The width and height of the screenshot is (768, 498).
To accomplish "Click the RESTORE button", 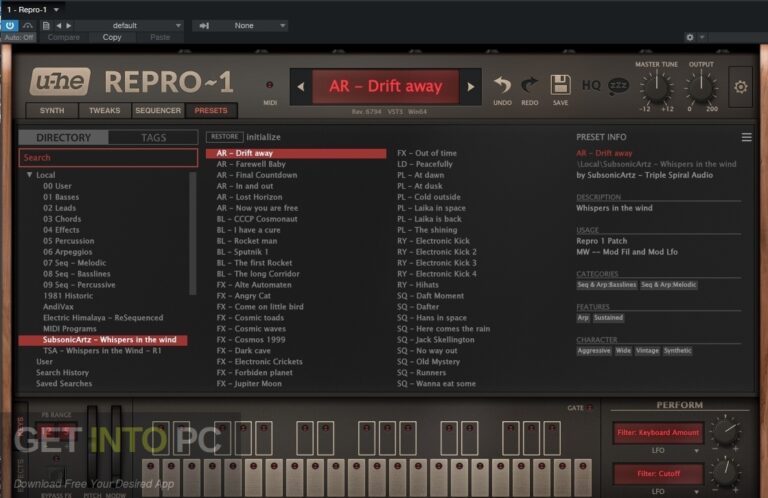I will [224, 137].
